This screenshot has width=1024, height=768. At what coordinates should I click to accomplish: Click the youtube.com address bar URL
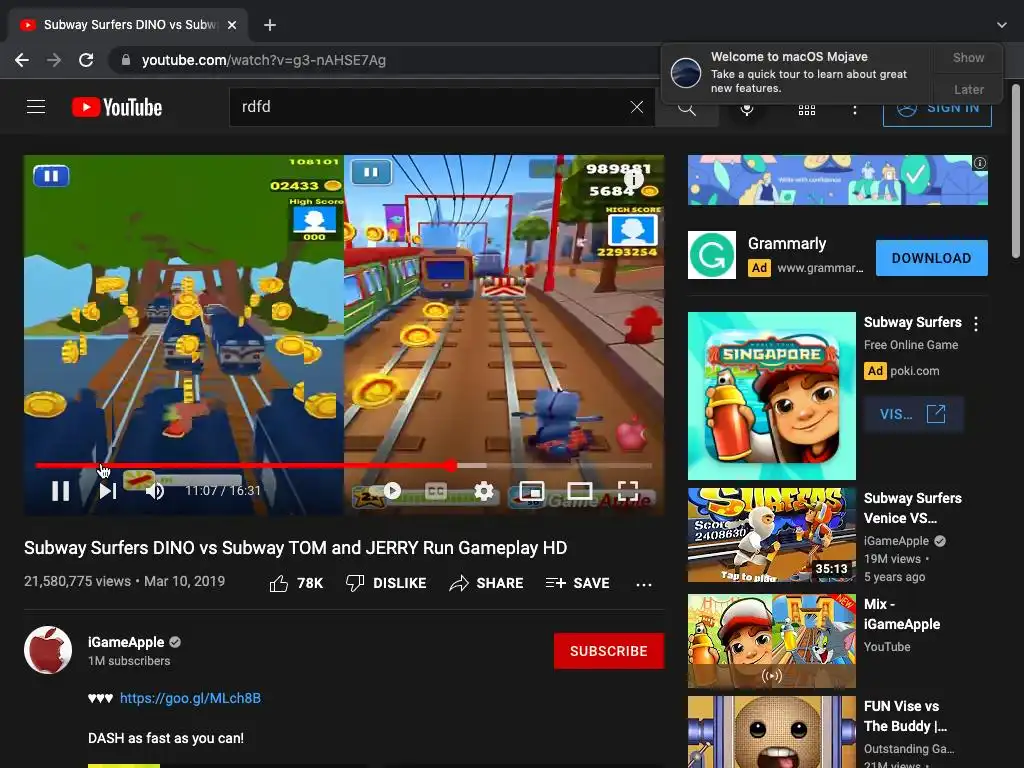click(x=264, y=60)
